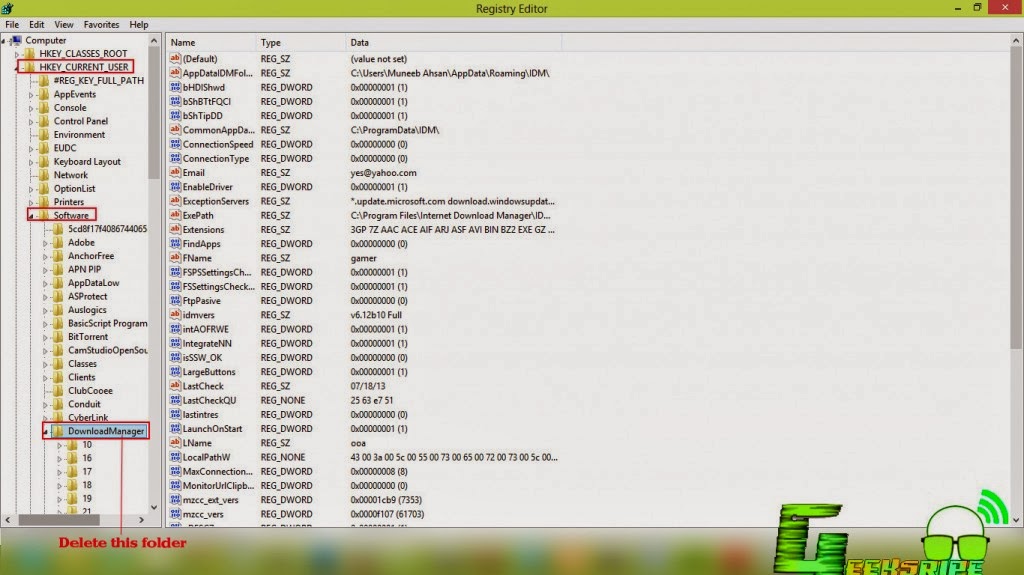Select the AnchorFree key
Image resolution: width=1024 pixels, height=575 pixels.
tap(91, 255)
